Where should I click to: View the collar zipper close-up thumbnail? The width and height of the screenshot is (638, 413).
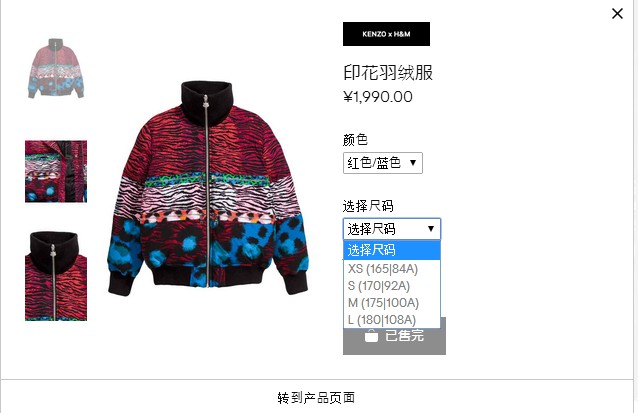(x=56, y=276)
